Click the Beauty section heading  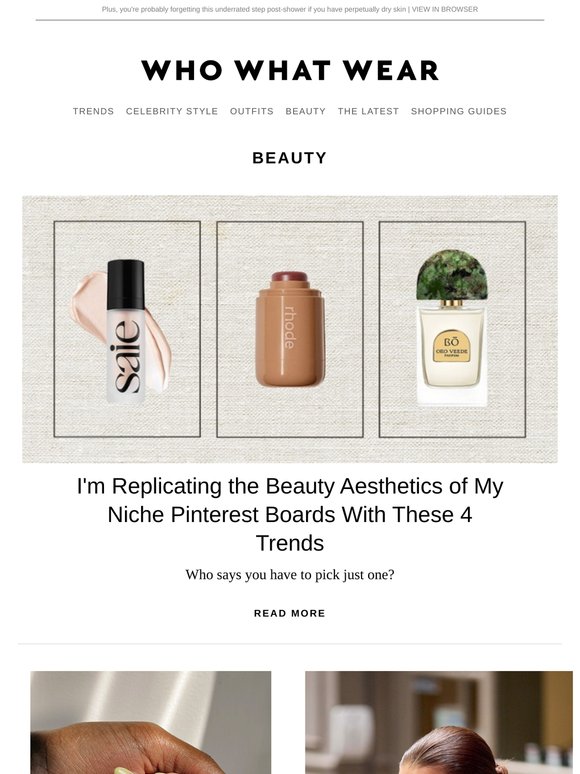pos(290,158)
